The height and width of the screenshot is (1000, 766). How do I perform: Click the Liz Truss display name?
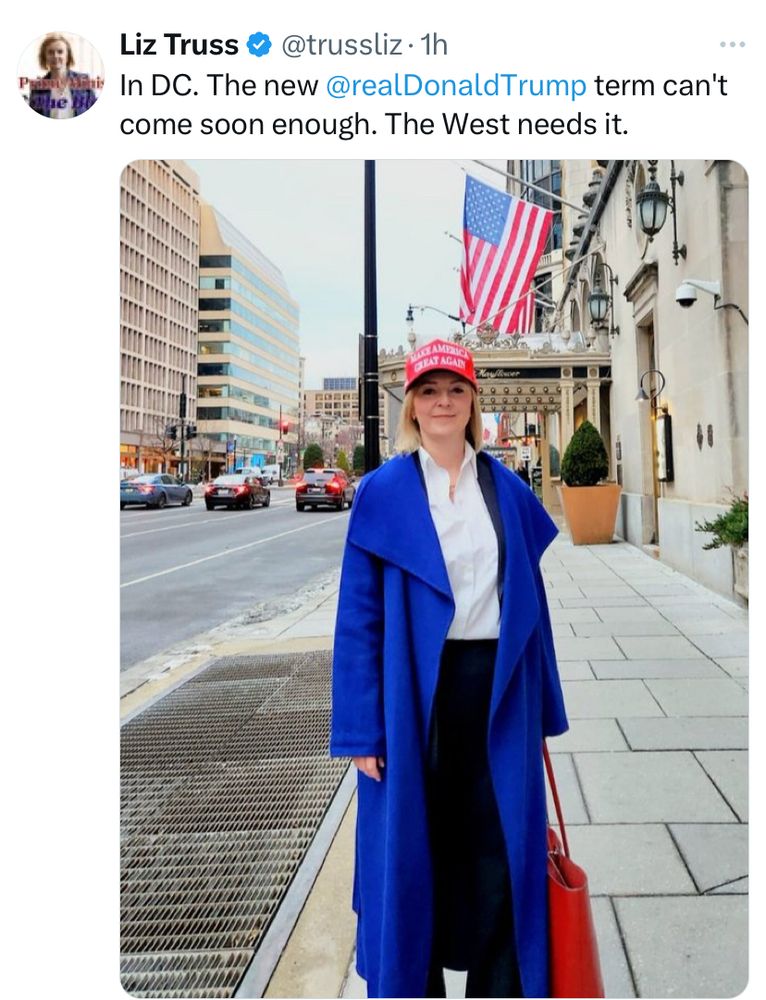tap(179, 45)
